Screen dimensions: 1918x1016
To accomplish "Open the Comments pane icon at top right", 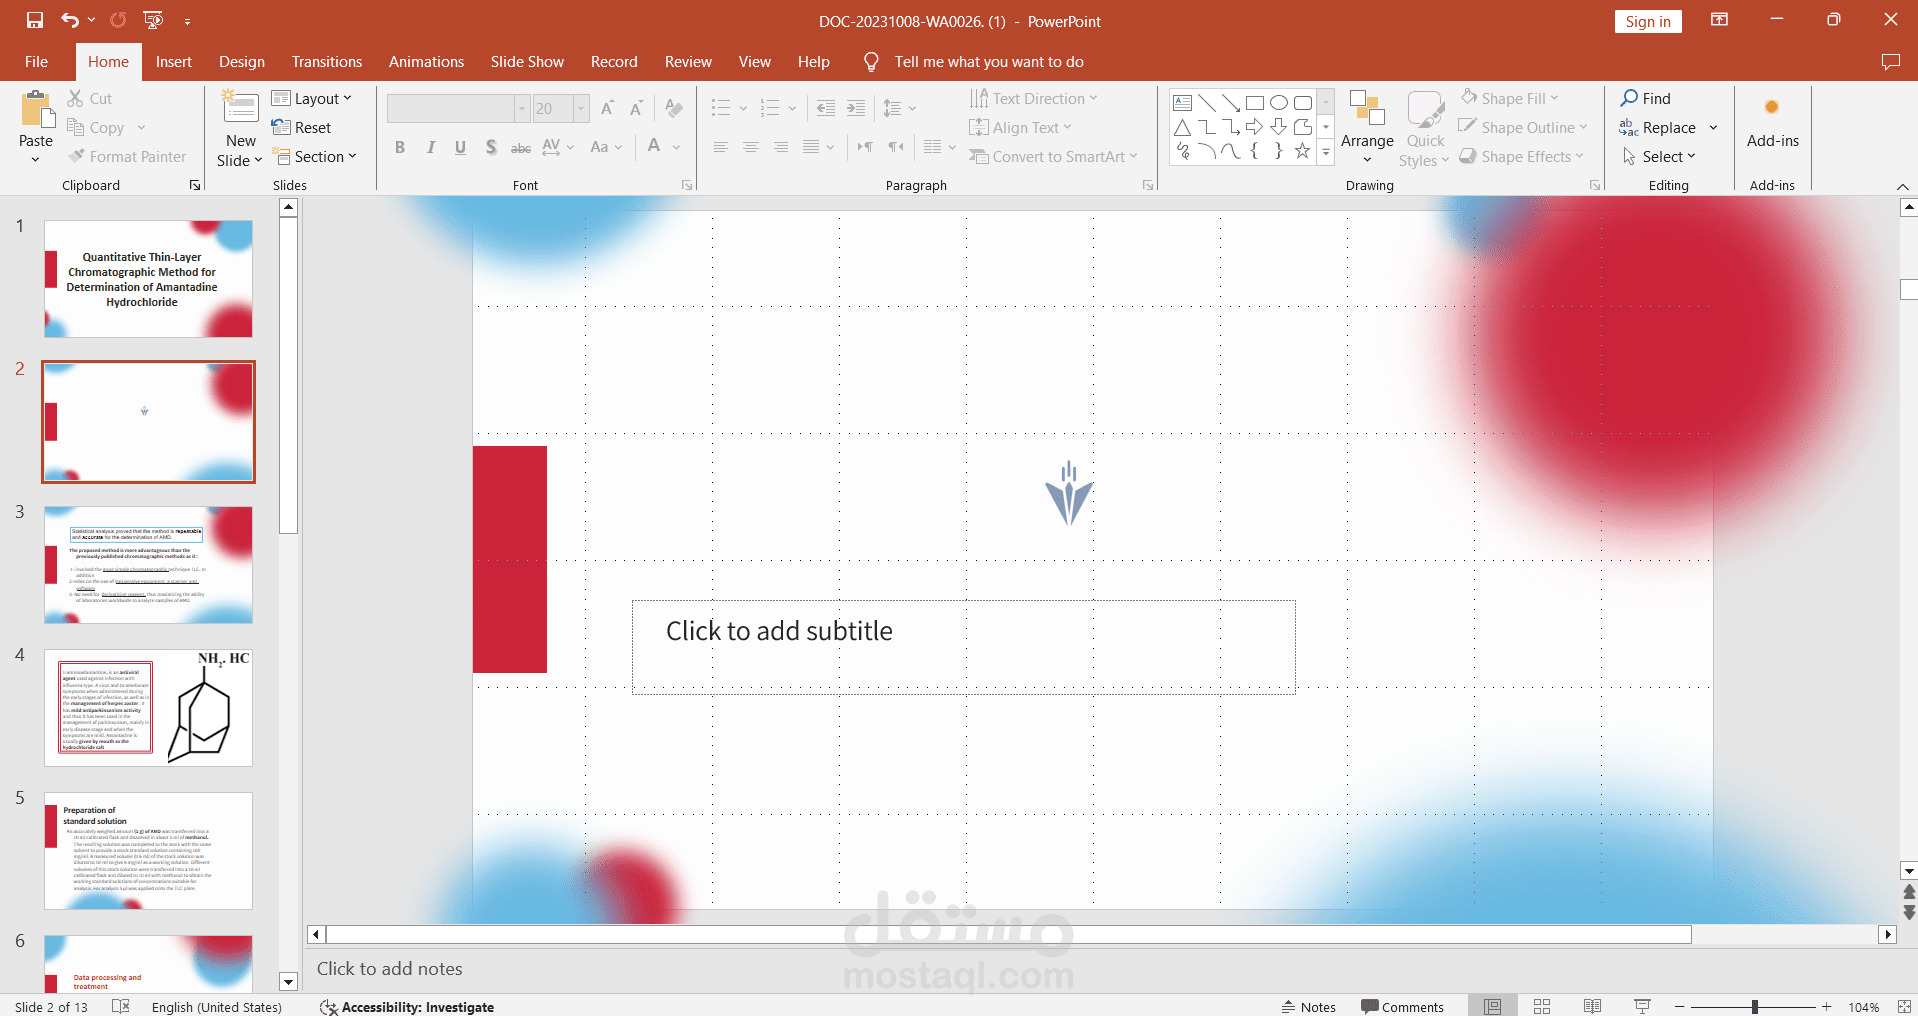I will 1890,62.
